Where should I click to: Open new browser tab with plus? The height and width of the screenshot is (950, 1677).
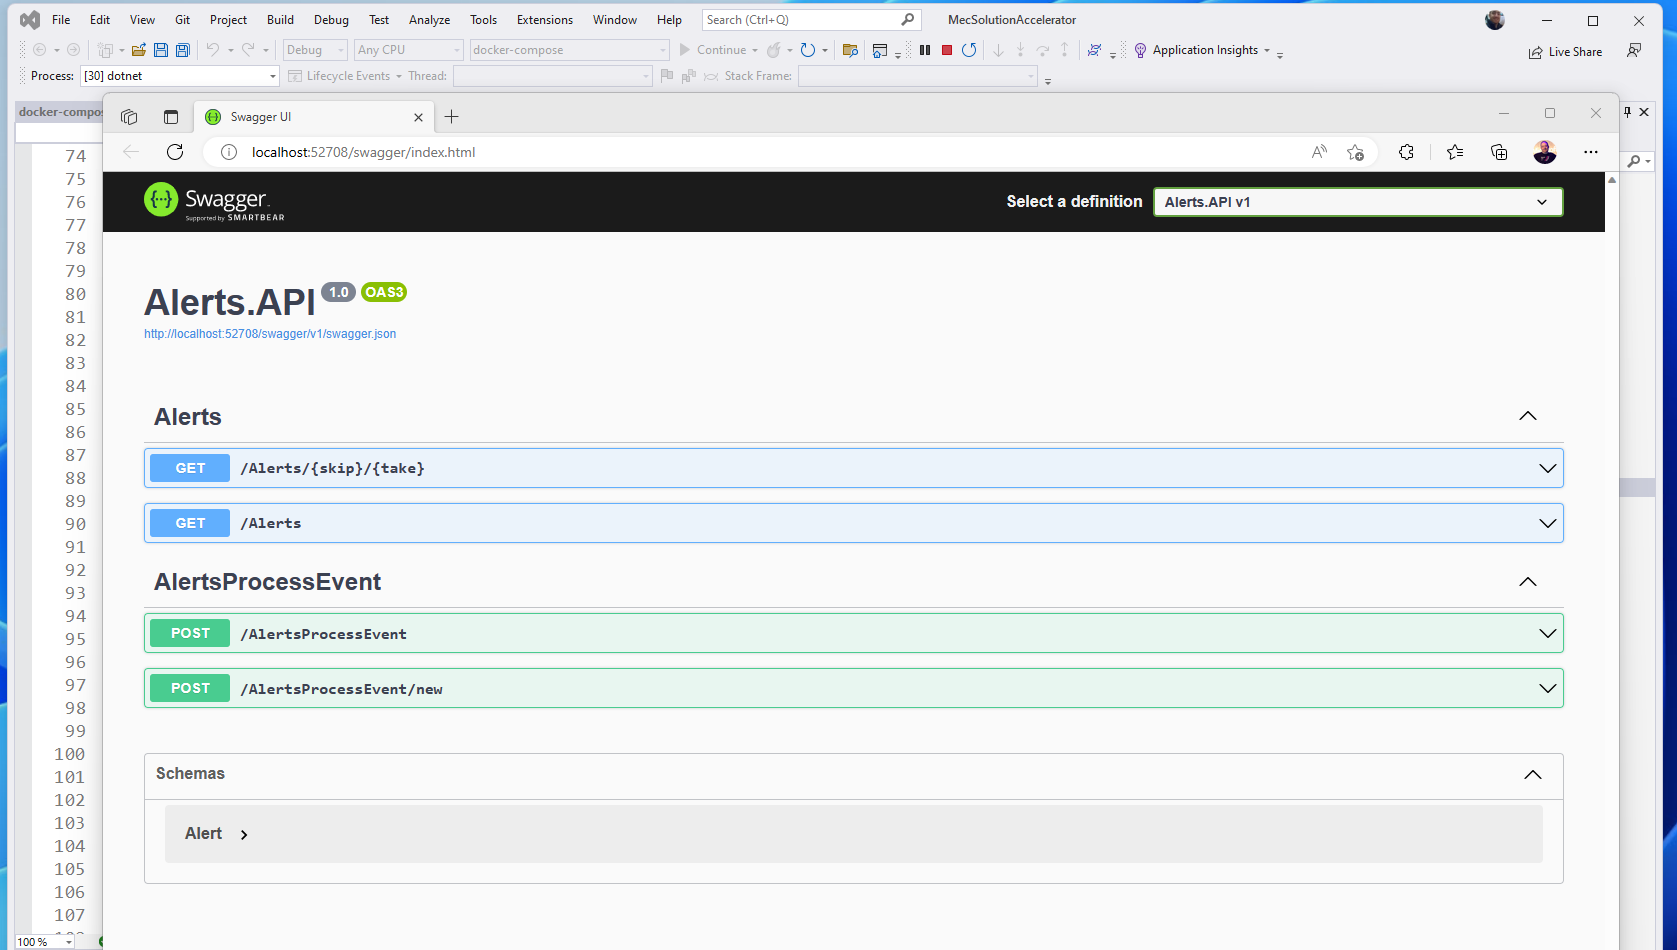[452, 117]
